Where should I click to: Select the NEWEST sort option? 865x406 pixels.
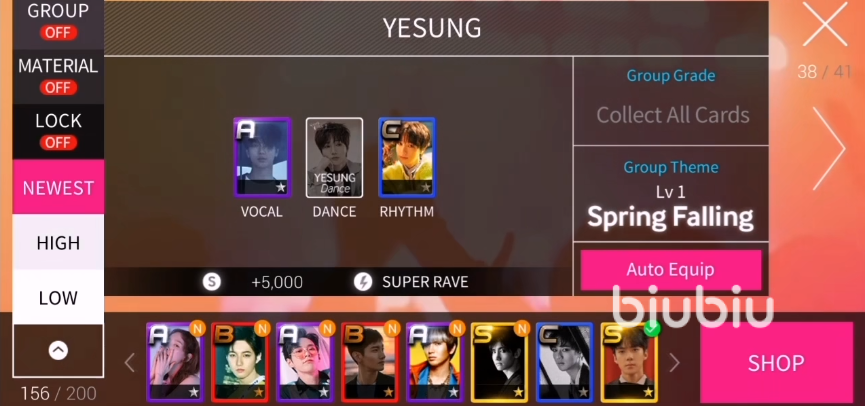tap(58, 188)
